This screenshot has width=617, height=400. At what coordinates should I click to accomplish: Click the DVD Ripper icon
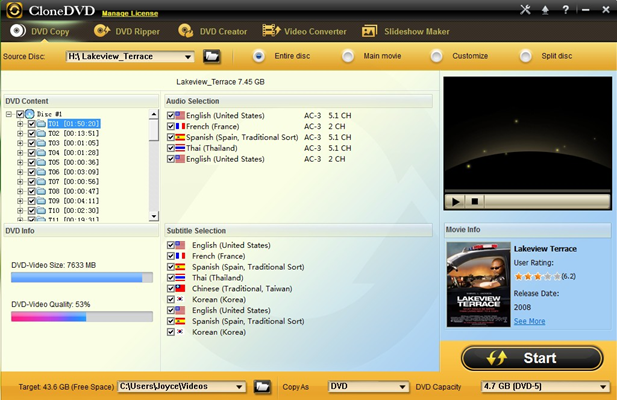pyautogui.click(x=102, y=31)
